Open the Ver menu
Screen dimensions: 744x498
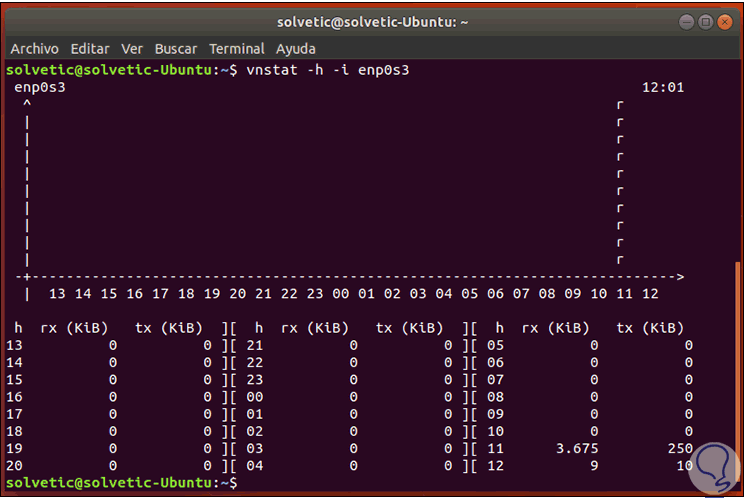132,49
